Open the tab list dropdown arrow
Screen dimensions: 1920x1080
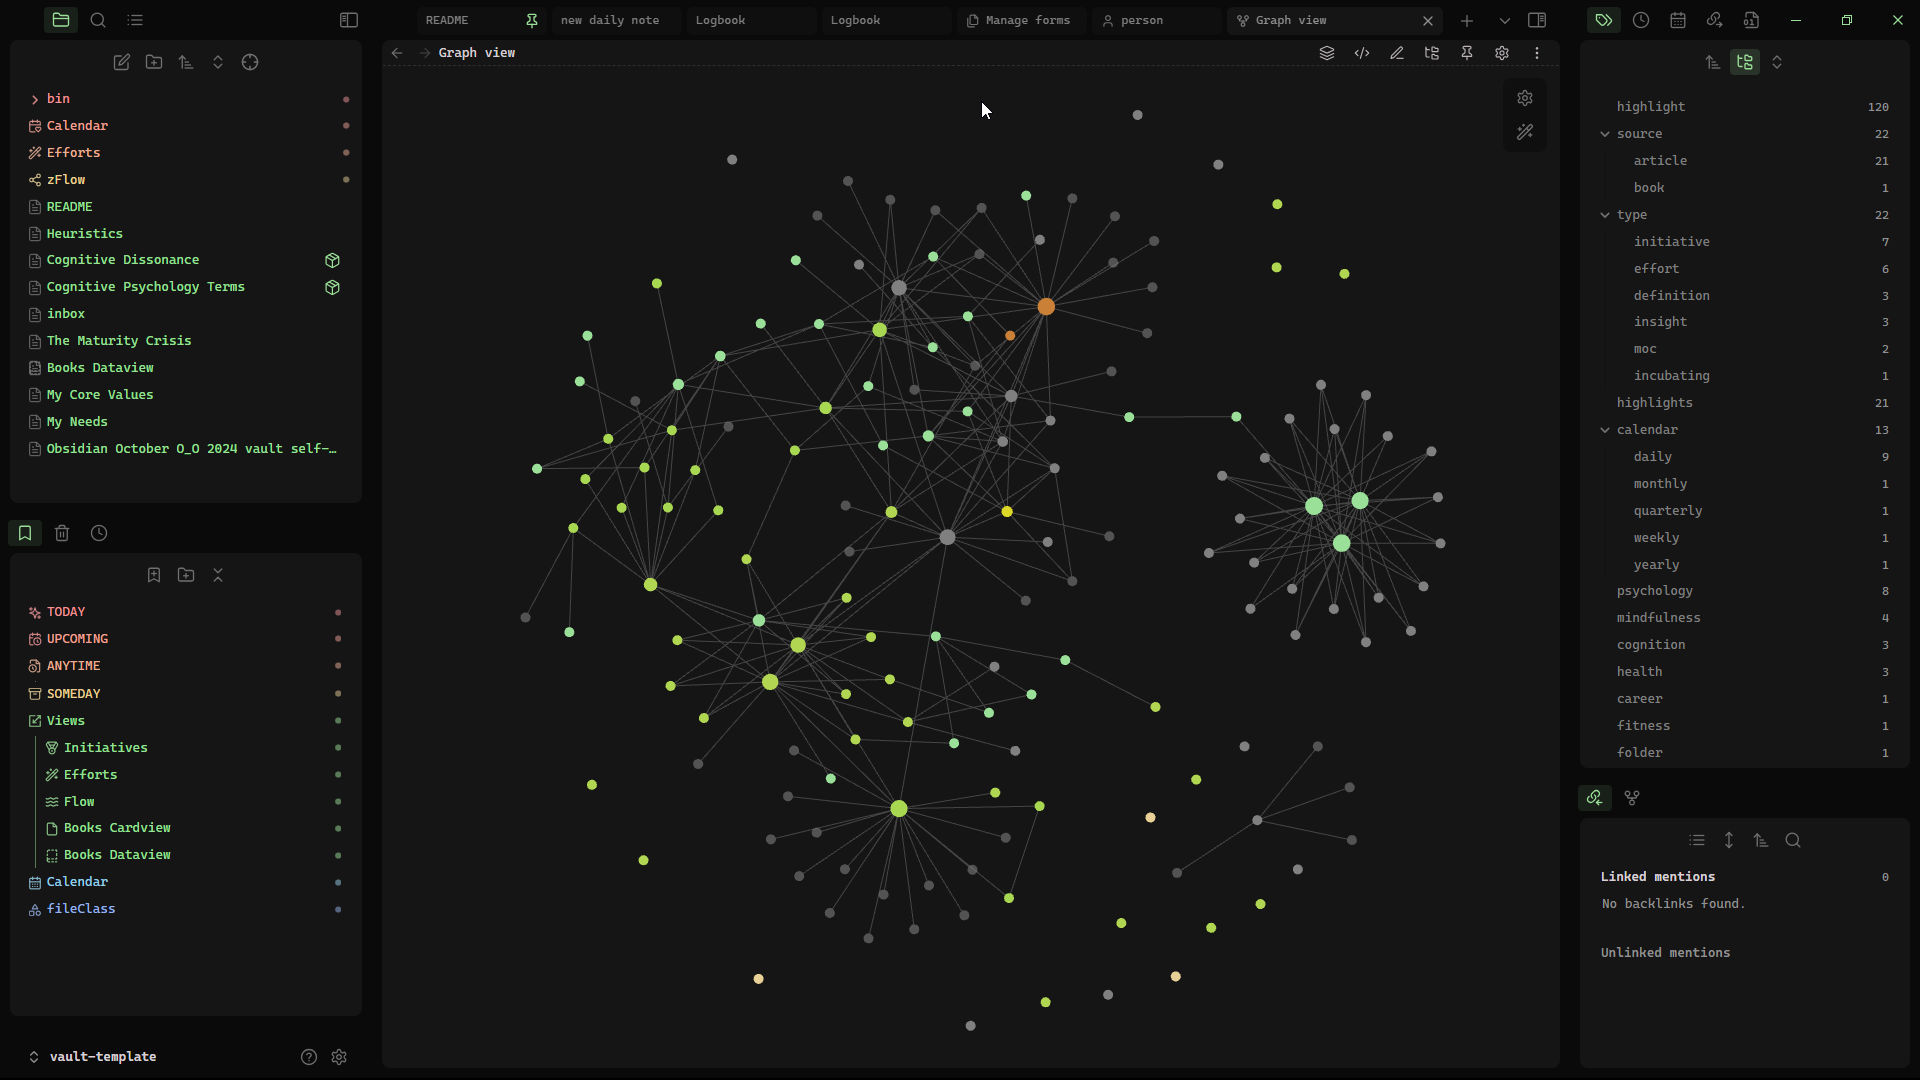tap(1504, 20)
